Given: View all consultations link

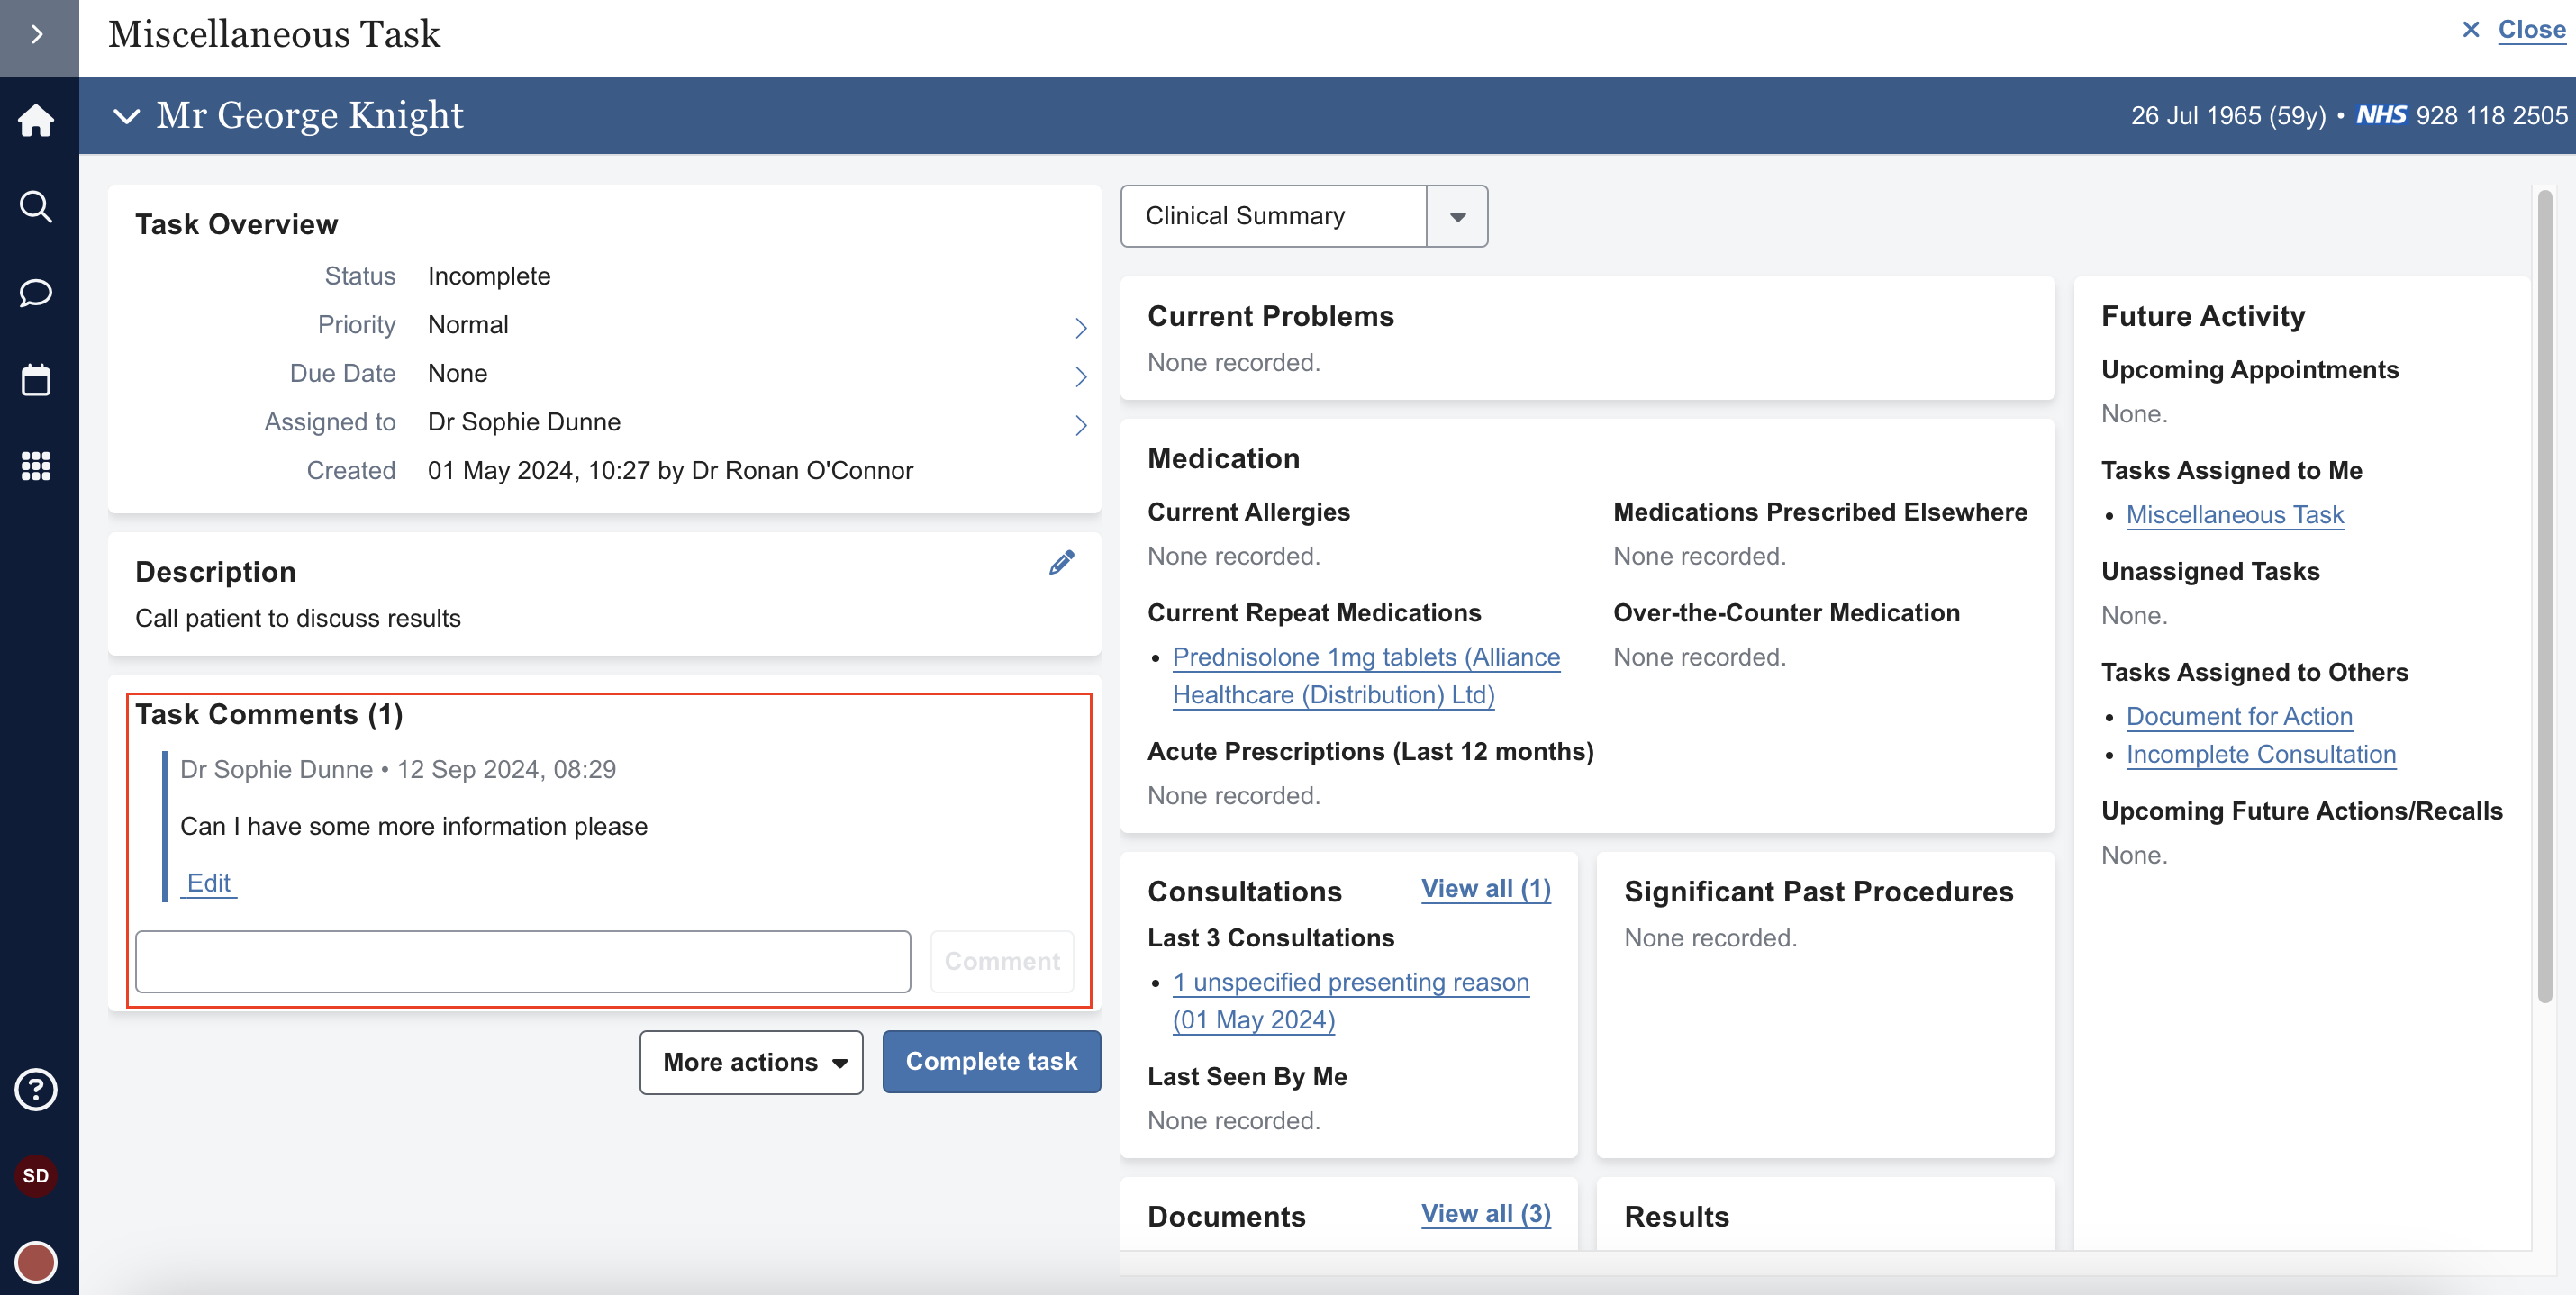Looking at the screenshot, I should (x=1484, y=889).
